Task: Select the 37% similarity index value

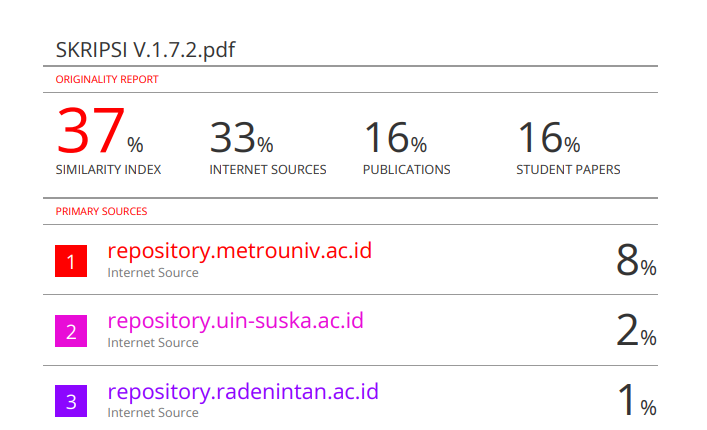Action: [100, 131]
